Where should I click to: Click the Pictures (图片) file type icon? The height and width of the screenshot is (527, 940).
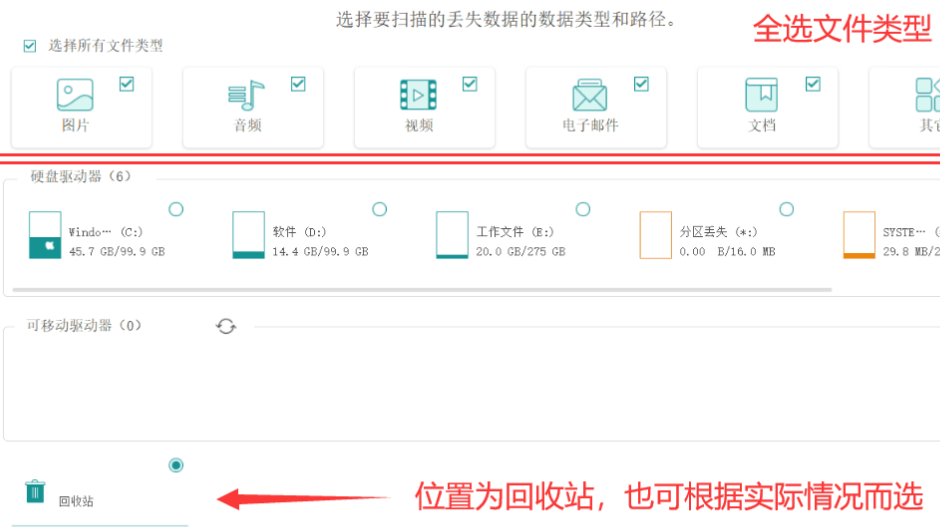tap(75, 95)
